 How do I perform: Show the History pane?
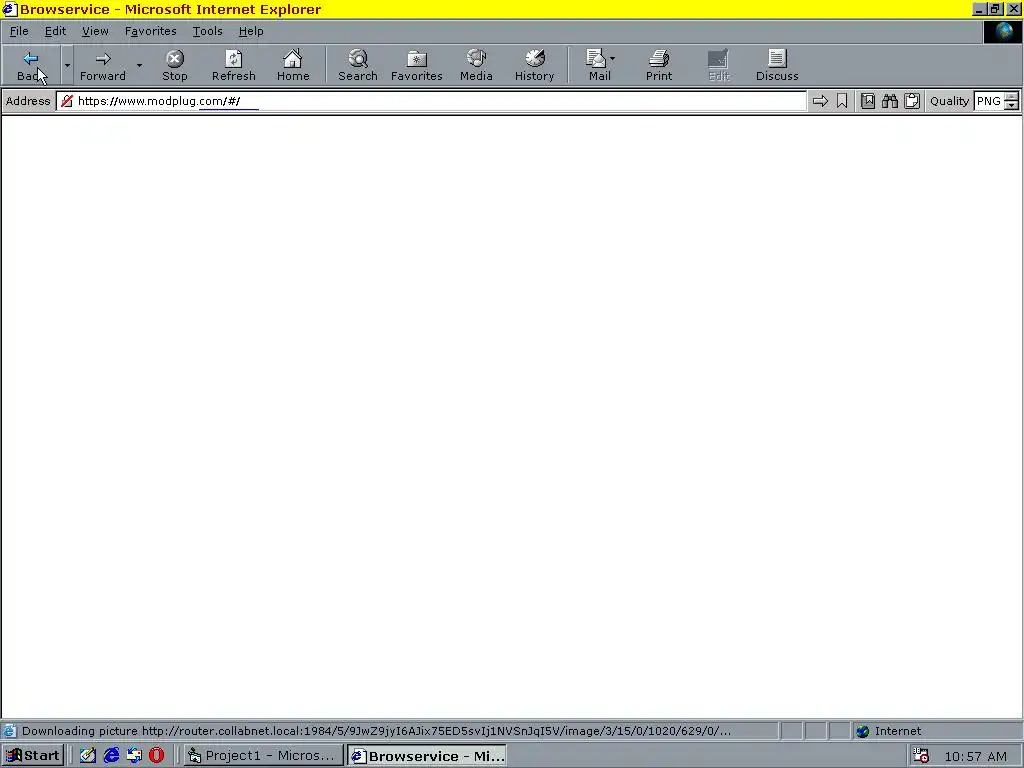534,65
